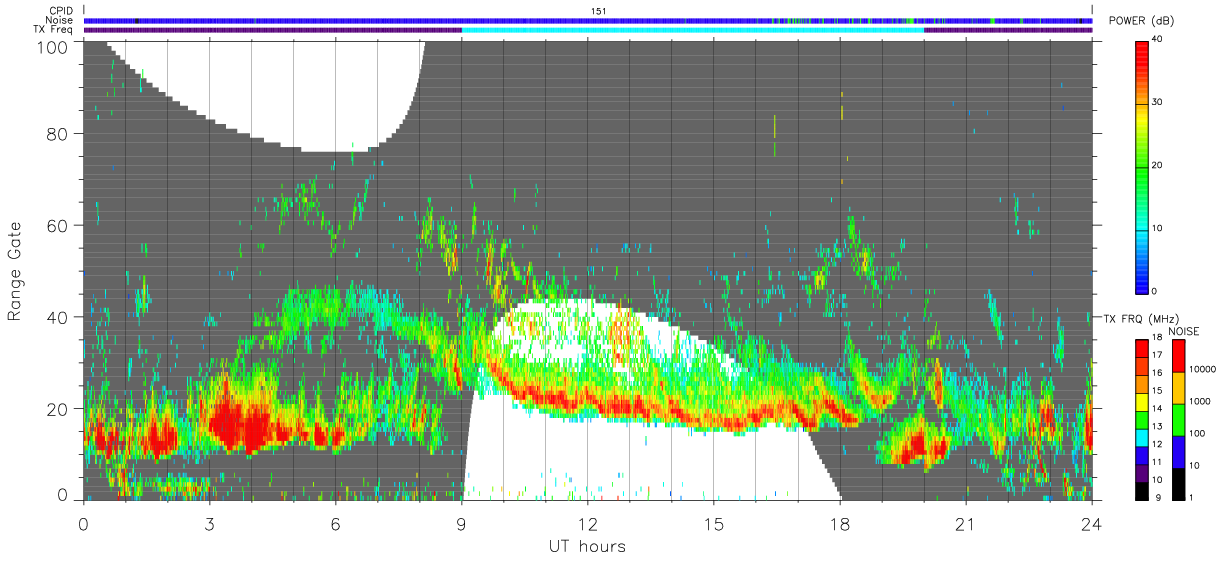Click the POWER gradient colorbar
This screenshot has width=1228, height=567.
pyautogui.click(x=1141, y=166)
